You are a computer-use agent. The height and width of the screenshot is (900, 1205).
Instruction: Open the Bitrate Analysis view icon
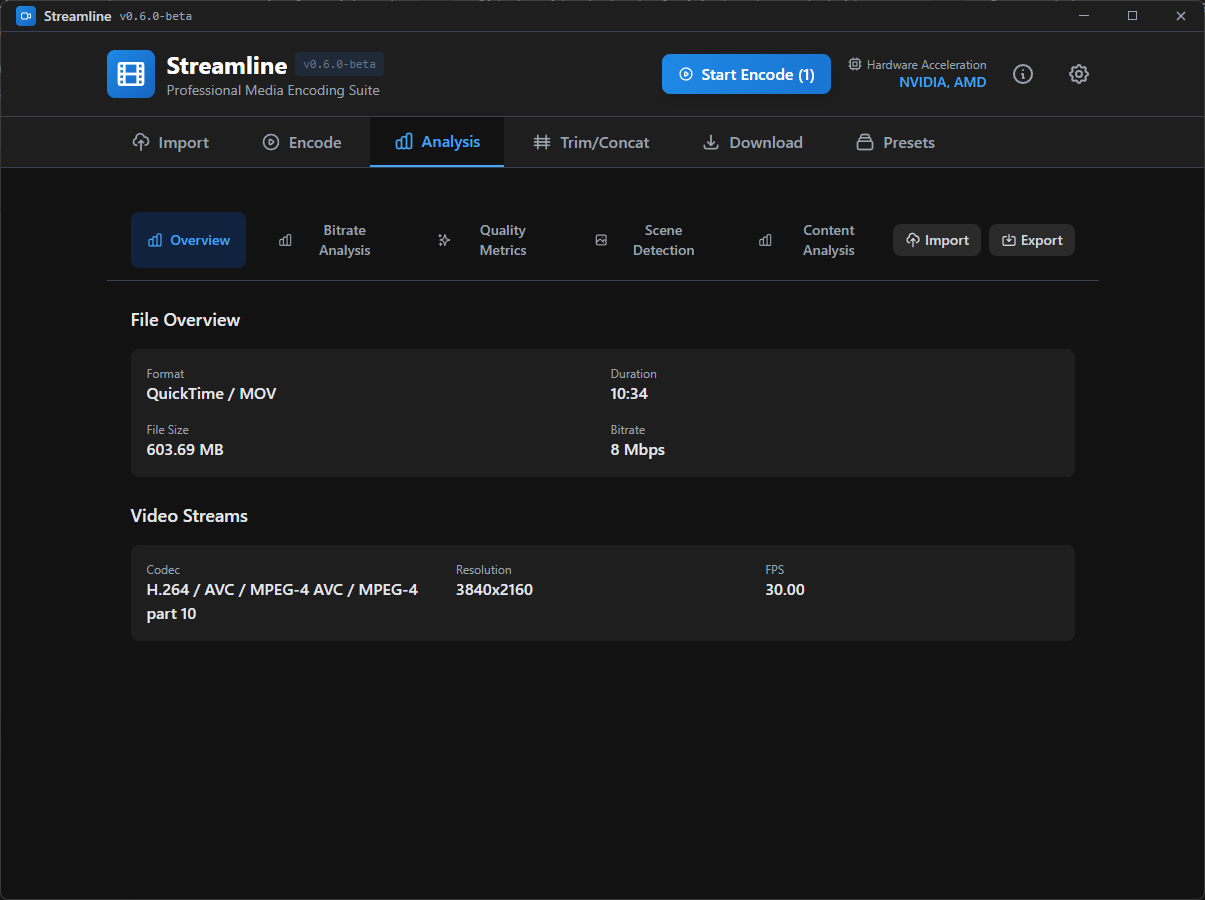[x=285, y=240]
